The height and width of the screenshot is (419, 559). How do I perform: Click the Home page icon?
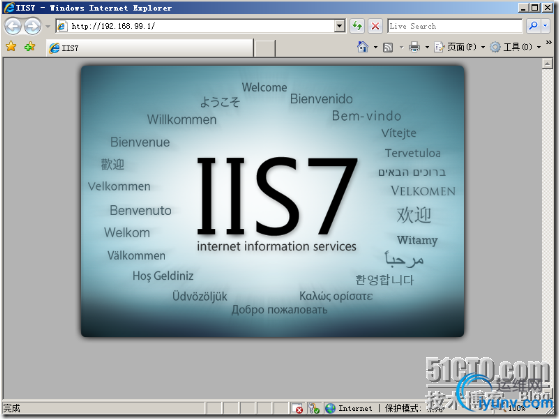pos(363,47)
